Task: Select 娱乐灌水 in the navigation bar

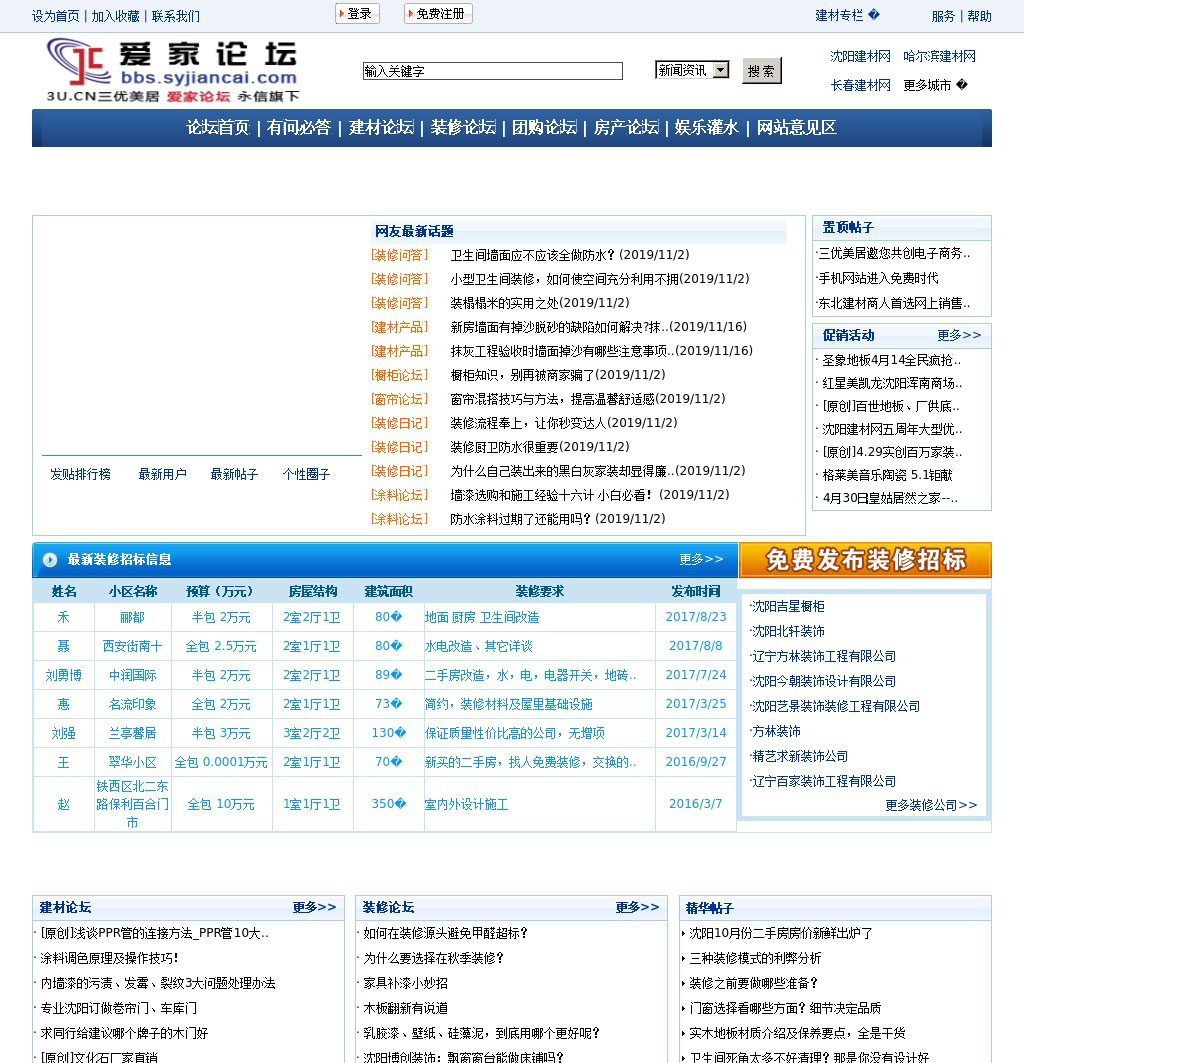Action: point(706,128)
